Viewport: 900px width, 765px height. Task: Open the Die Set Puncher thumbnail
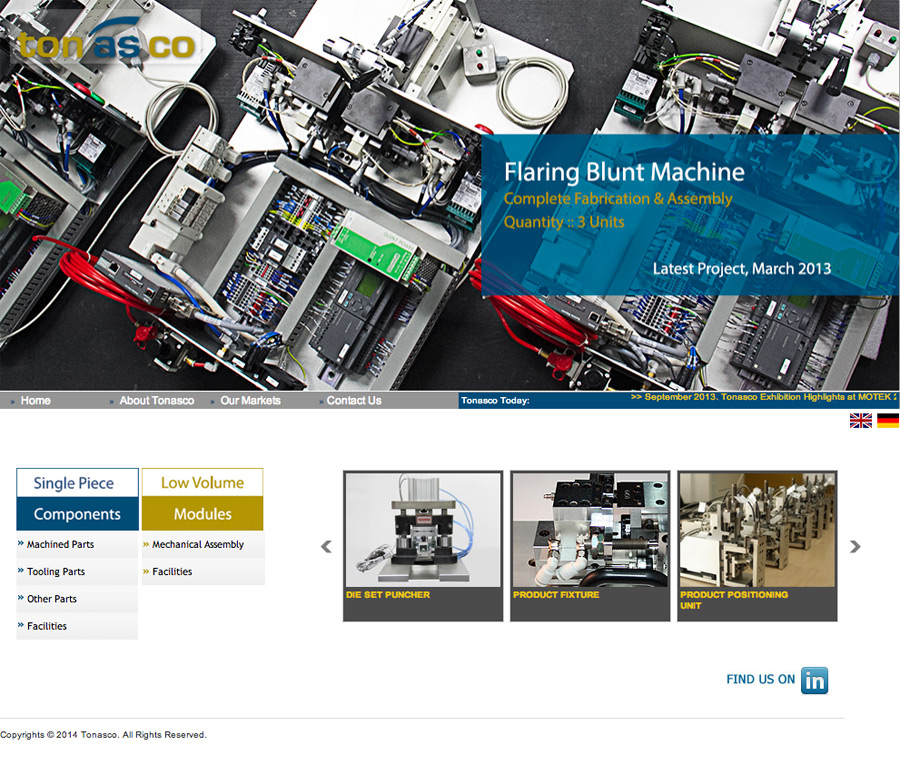(x=423, y=530)
